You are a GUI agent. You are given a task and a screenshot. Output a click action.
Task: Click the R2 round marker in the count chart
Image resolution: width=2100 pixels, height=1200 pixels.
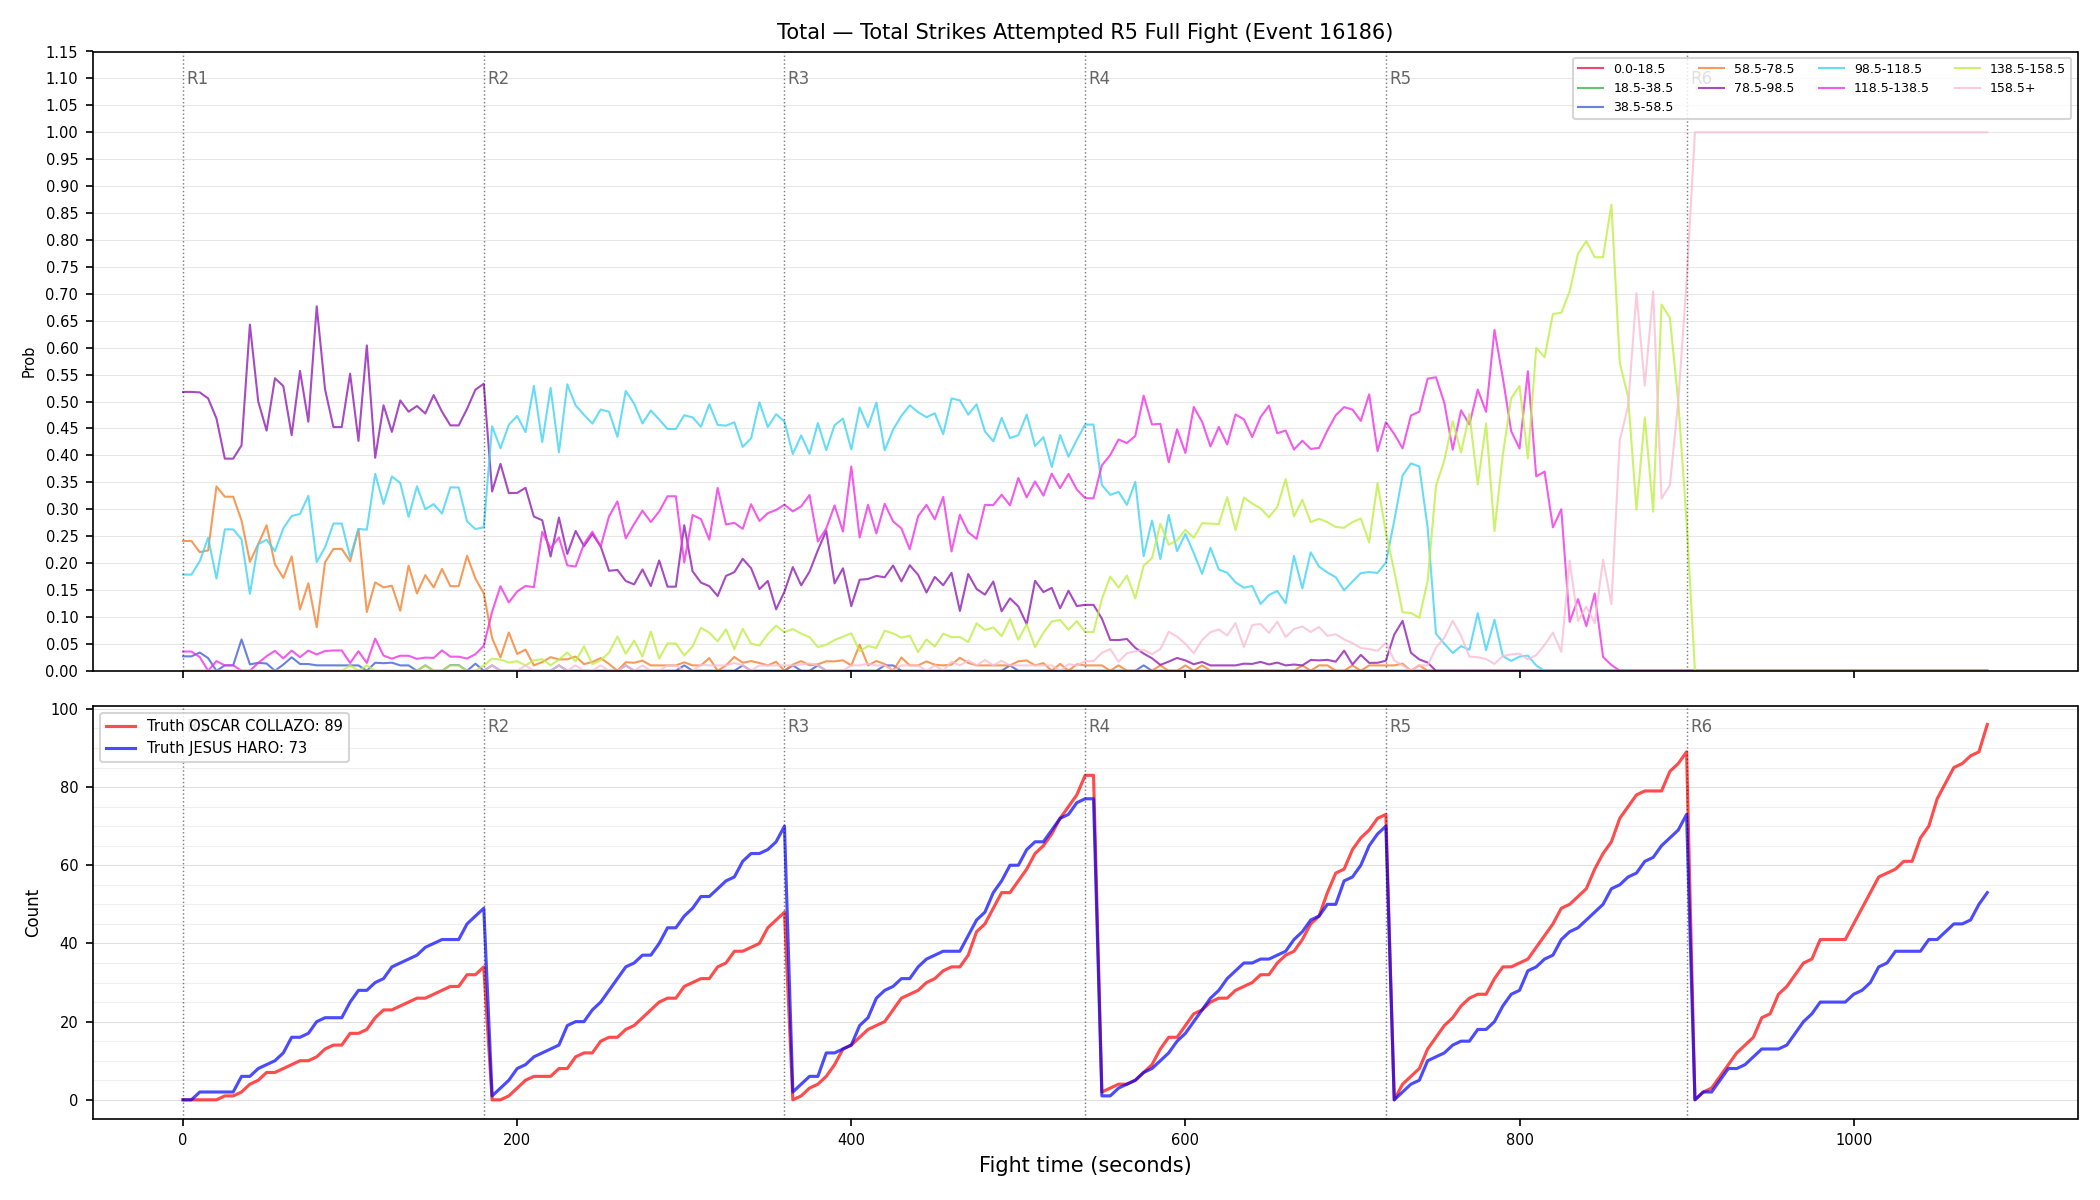pos(498,726)
